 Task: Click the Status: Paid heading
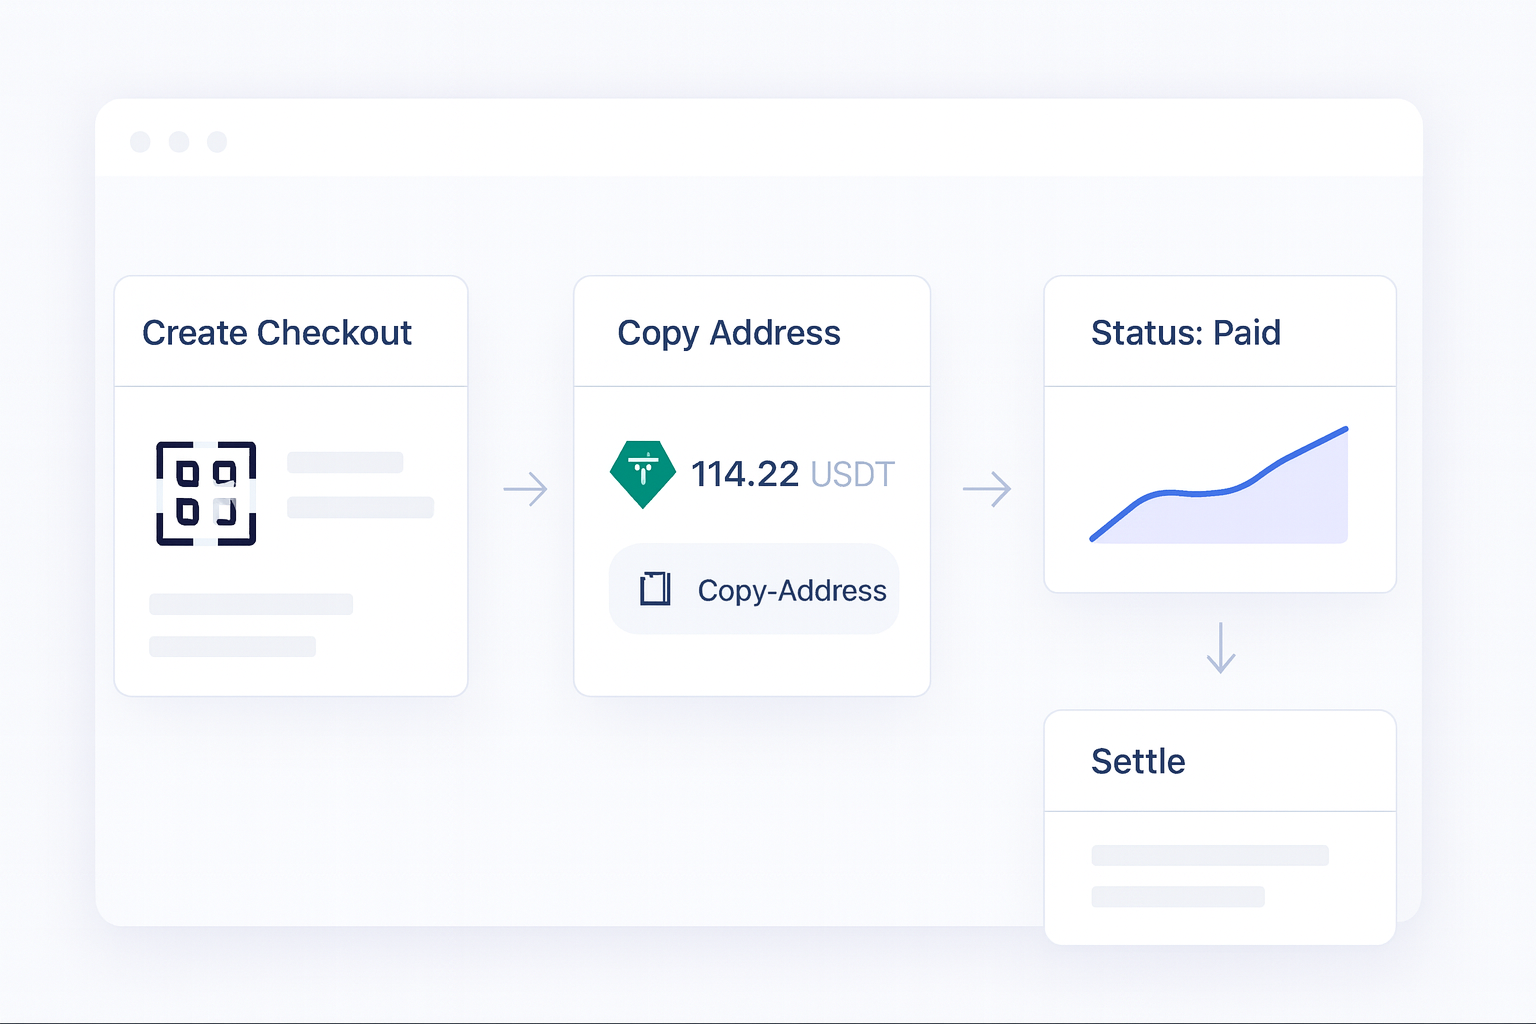[1186, 333]
